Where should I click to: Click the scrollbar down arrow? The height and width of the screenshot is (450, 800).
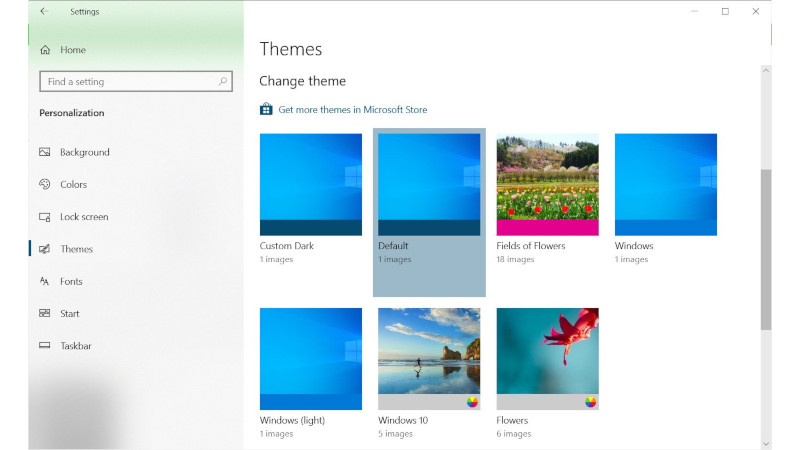766,444
